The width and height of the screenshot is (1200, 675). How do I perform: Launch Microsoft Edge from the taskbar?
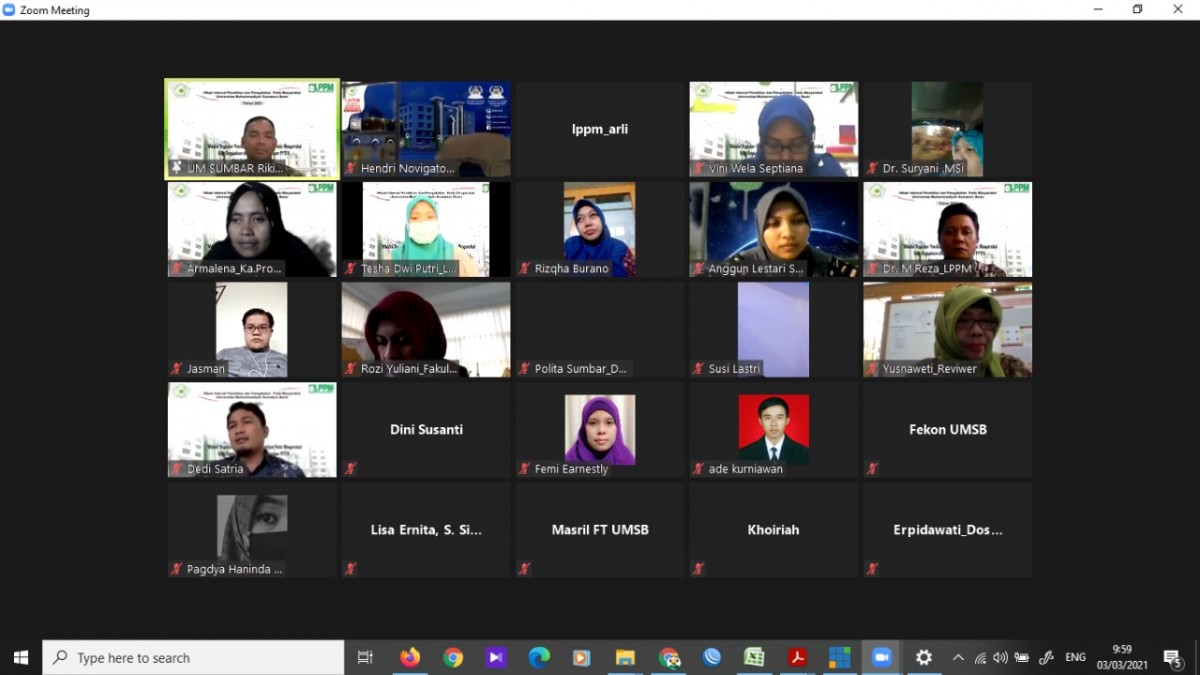pyautogui.click(x=539, y=657)
